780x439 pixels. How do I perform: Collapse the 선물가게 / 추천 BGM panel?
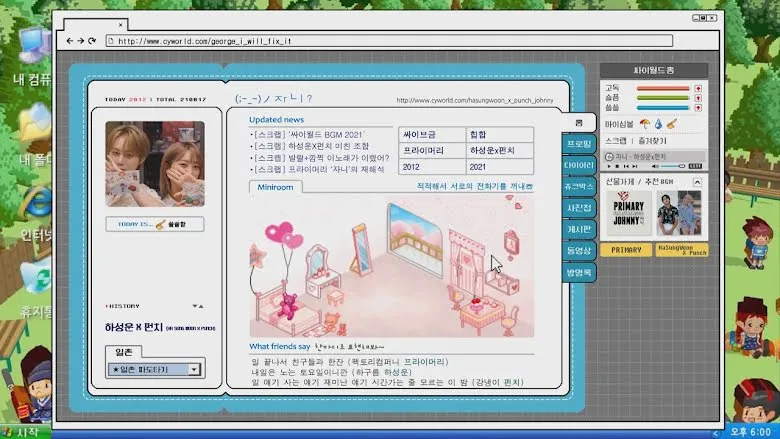point(697,182)
